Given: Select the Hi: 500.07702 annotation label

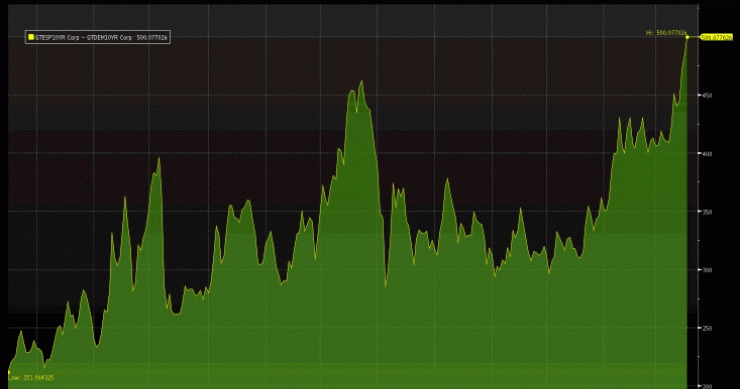Looking at the screenshot, I should click(x=666, y=33).
